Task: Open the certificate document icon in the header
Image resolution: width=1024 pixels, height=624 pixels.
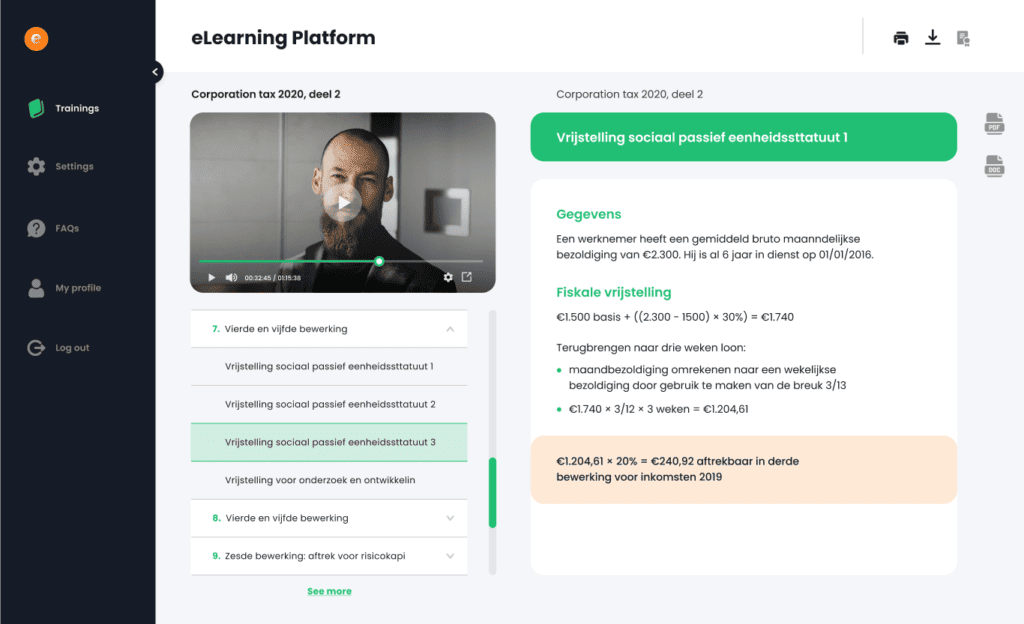Action: click(963, 37)
